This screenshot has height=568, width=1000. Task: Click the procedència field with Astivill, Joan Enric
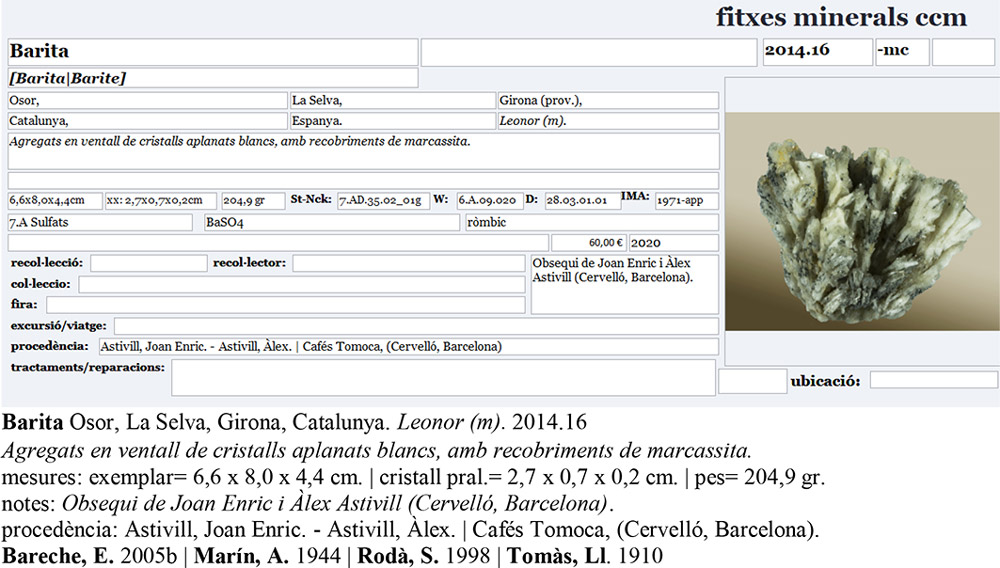coord(409,347)
